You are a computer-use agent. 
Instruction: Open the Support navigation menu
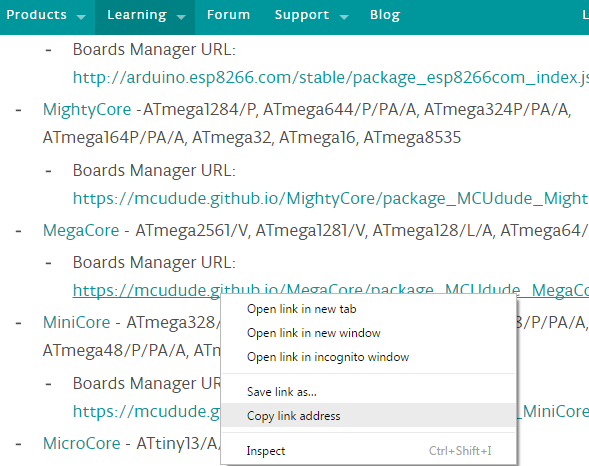tap(302, 15)
